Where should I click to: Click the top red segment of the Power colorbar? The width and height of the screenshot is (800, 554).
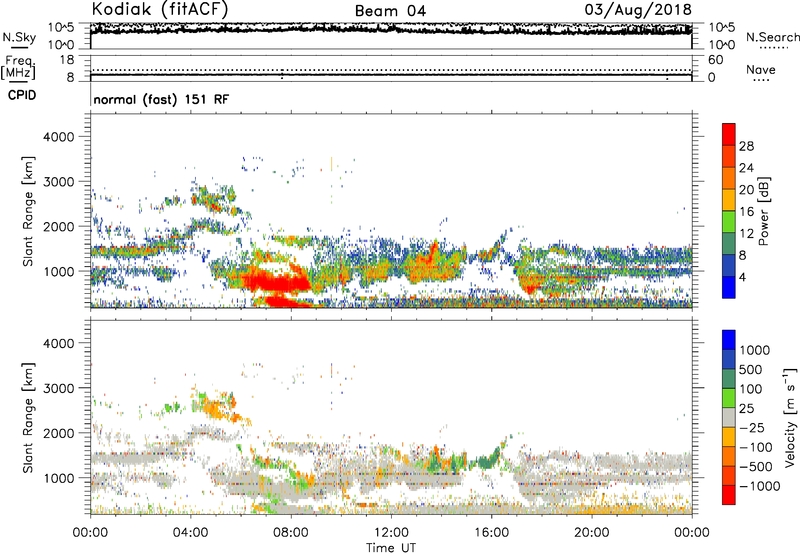tap(729, 134)
